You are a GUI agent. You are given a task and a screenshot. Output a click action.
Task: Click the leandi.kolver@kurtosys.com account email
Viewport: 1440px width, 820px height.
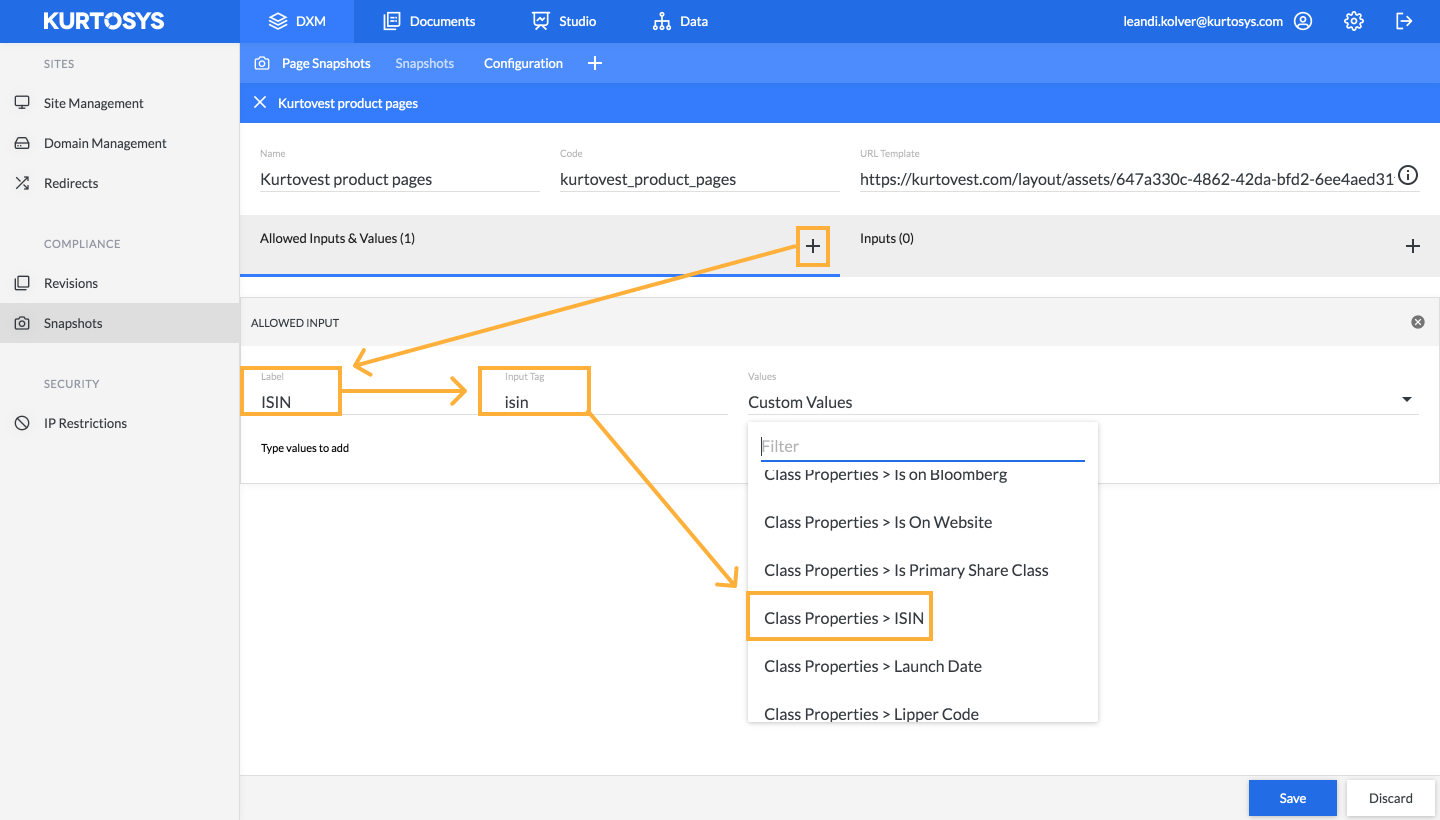pyautogui.click(x=1203, y=21)
